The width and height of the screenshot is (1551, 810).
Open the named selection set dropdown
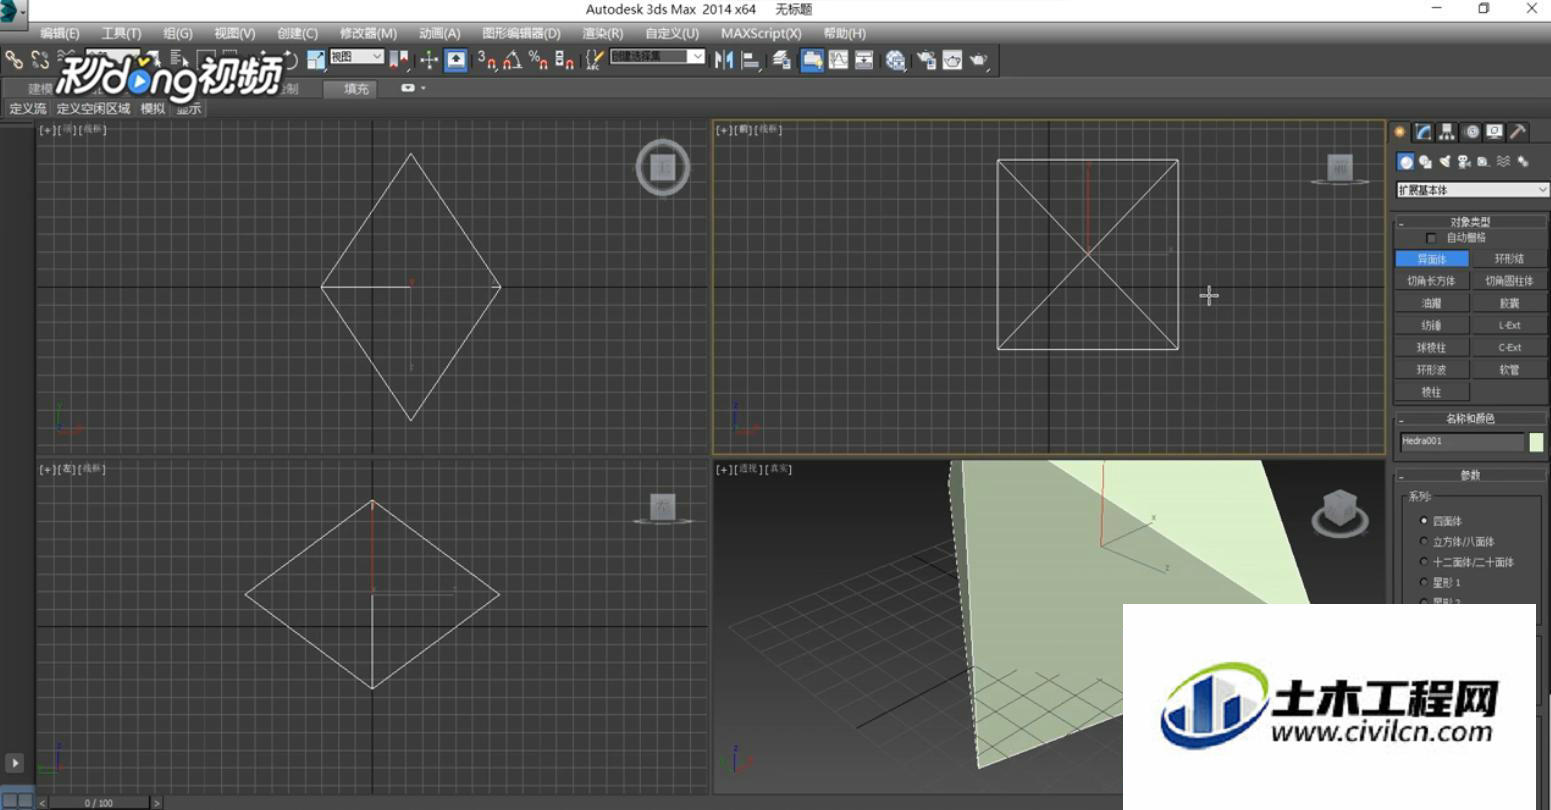coord(657,57)
